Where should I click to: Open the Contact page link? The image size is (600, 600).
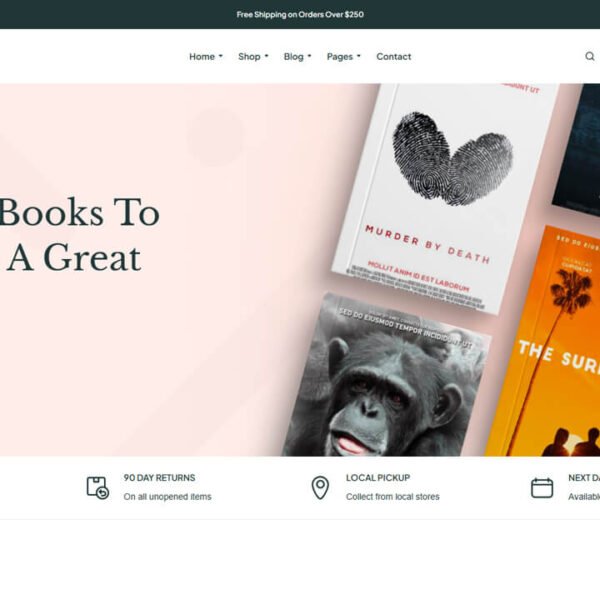pos(393,57)
